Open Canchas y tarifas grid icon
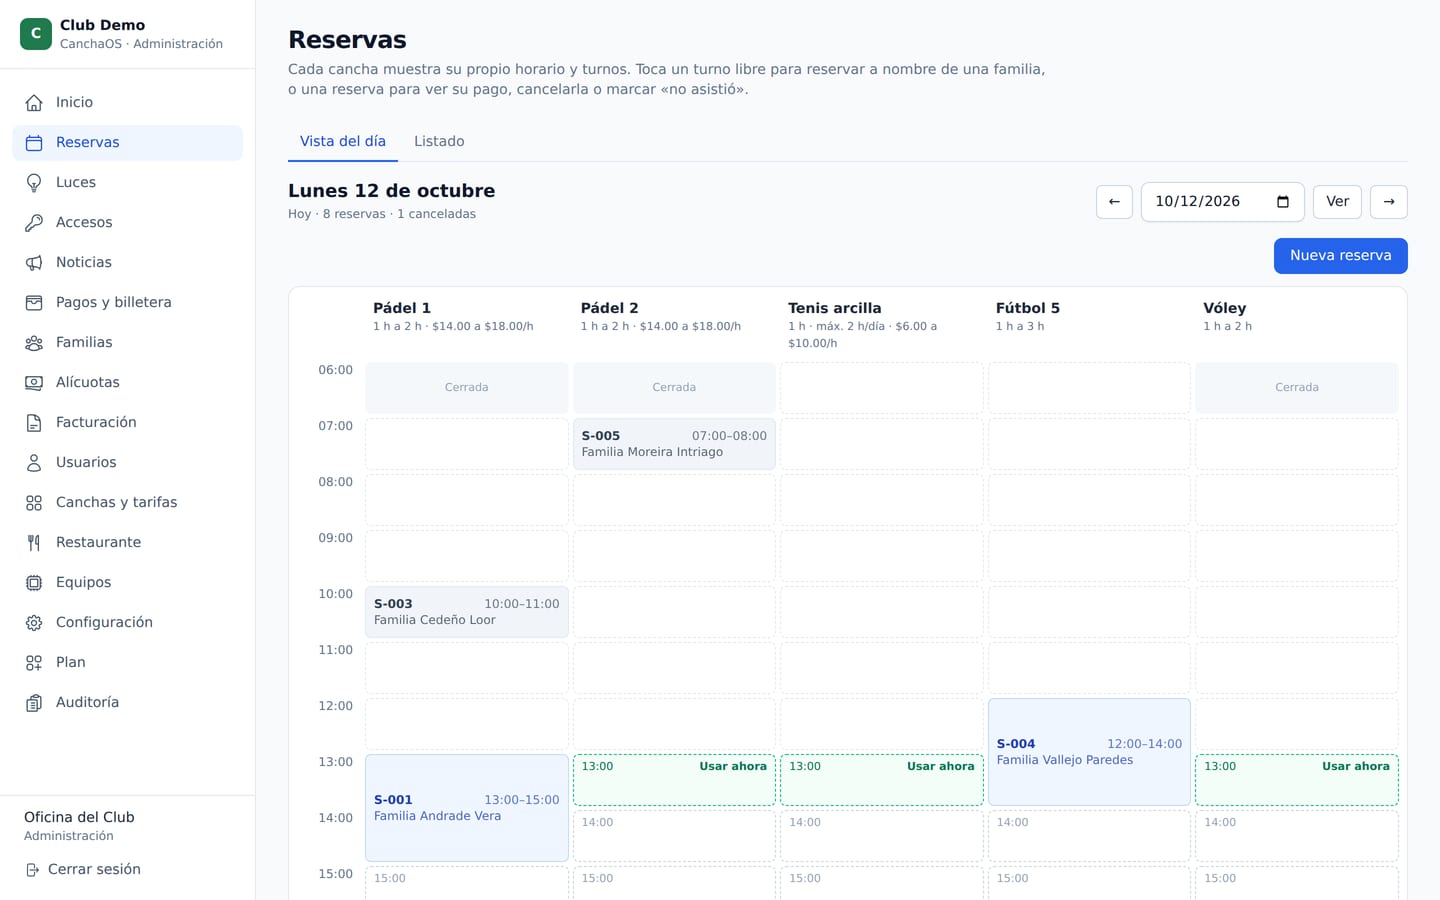Image resolution: width=1440 pixels, height=900 pixels. 34,502
